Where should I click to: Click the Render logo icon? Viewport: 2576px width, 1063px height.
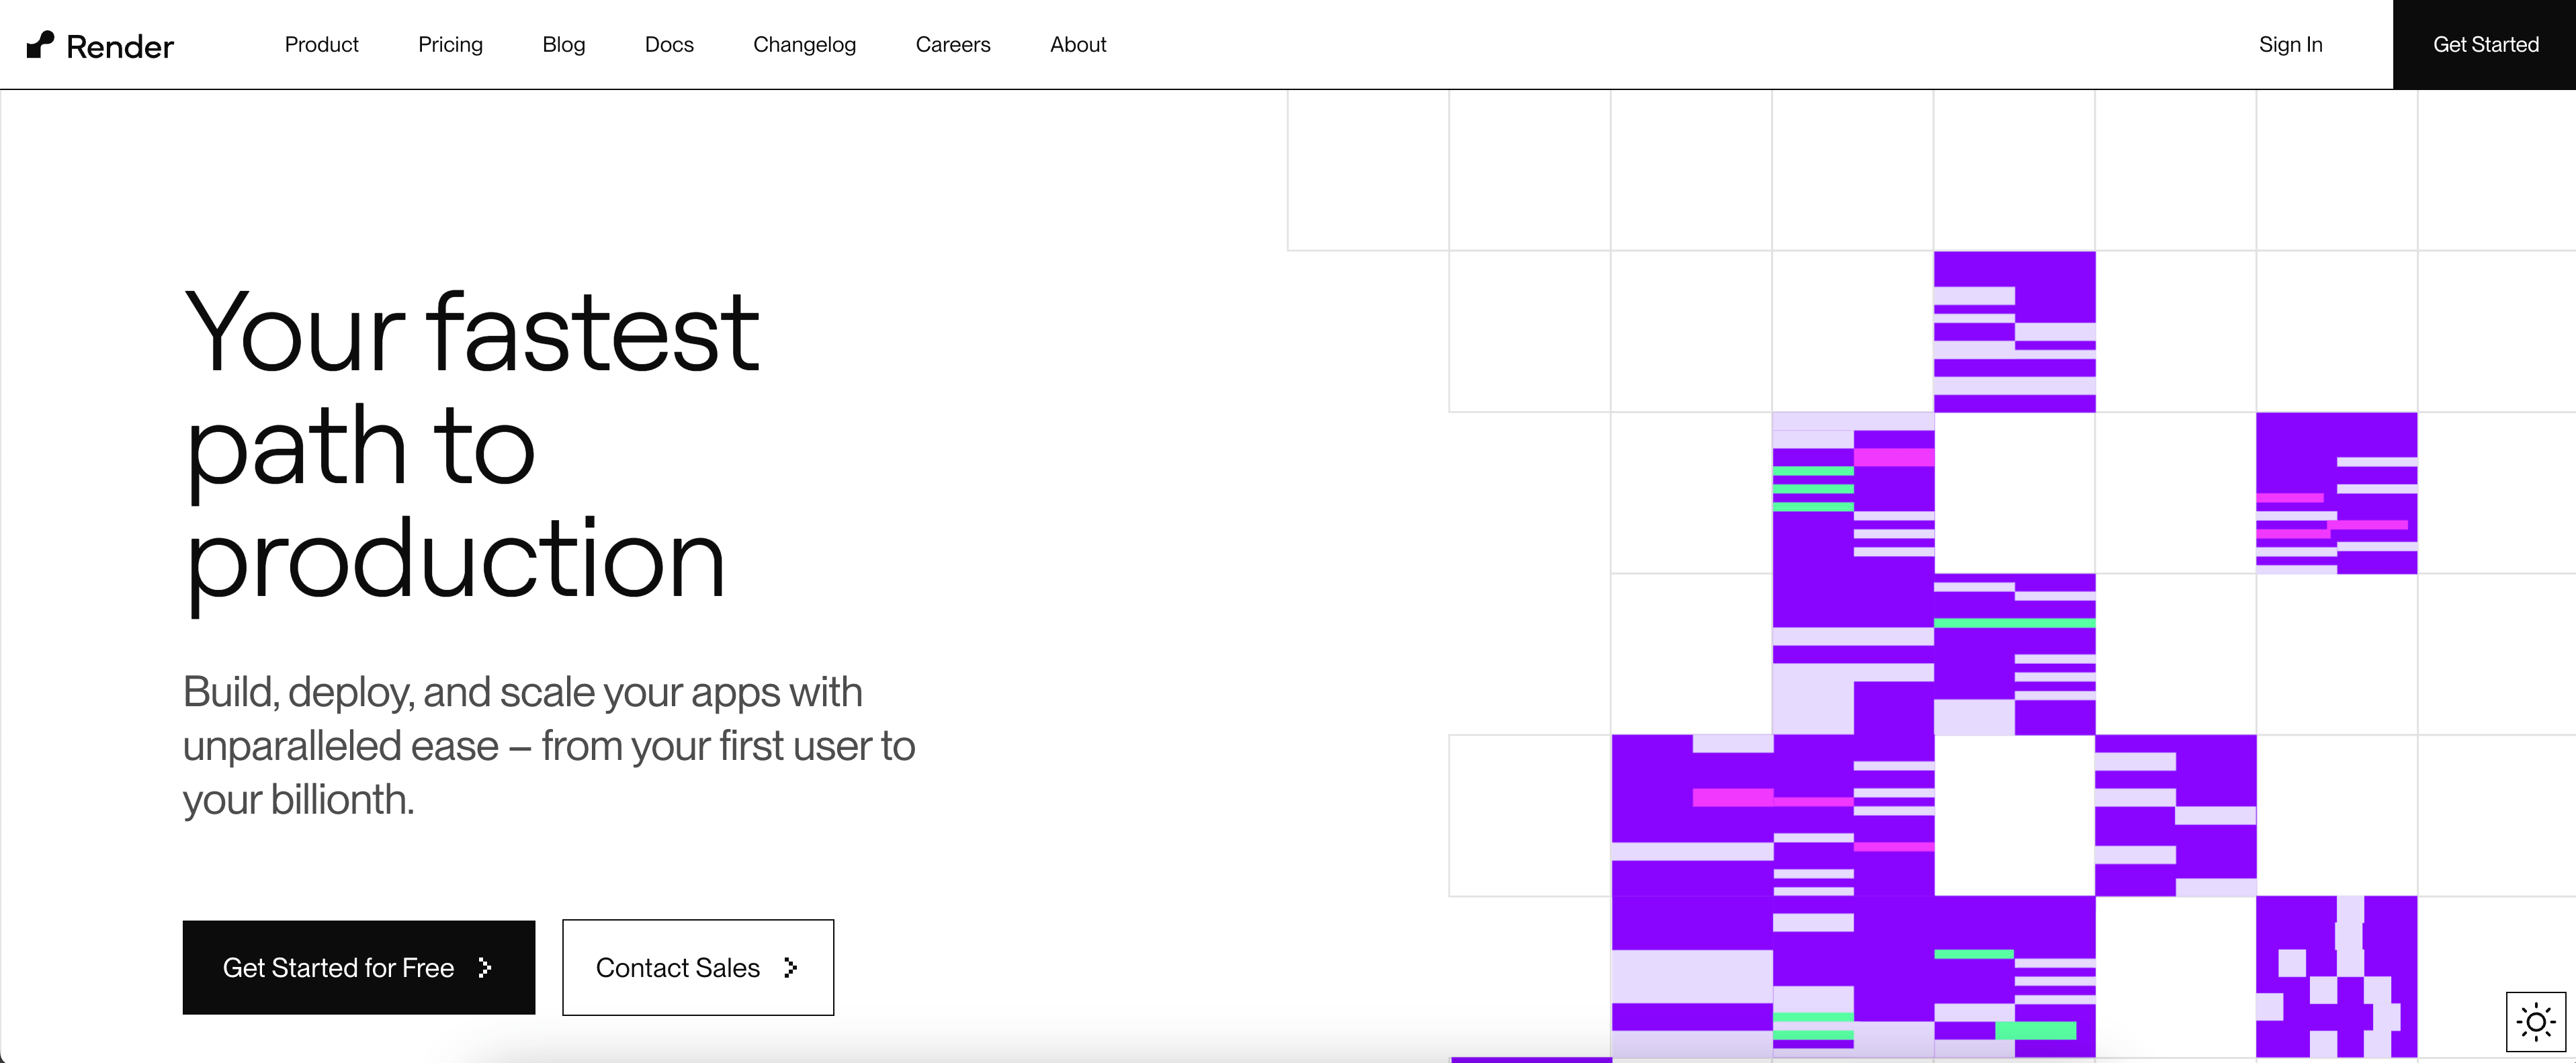(40, 45)
